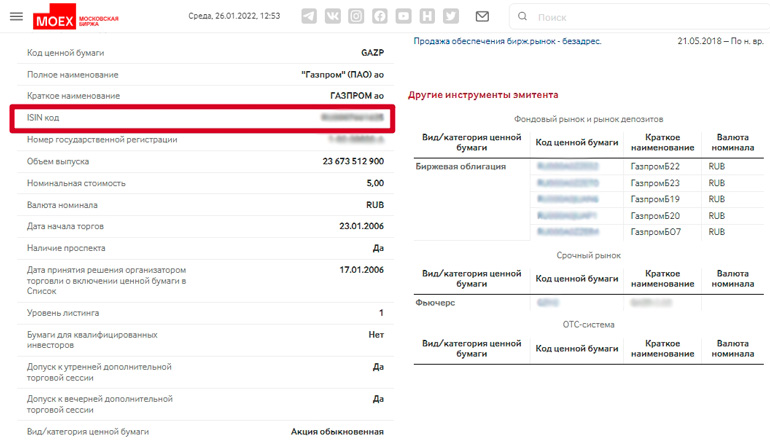Select Нет for qualified investors row

(x=376, y=334)
